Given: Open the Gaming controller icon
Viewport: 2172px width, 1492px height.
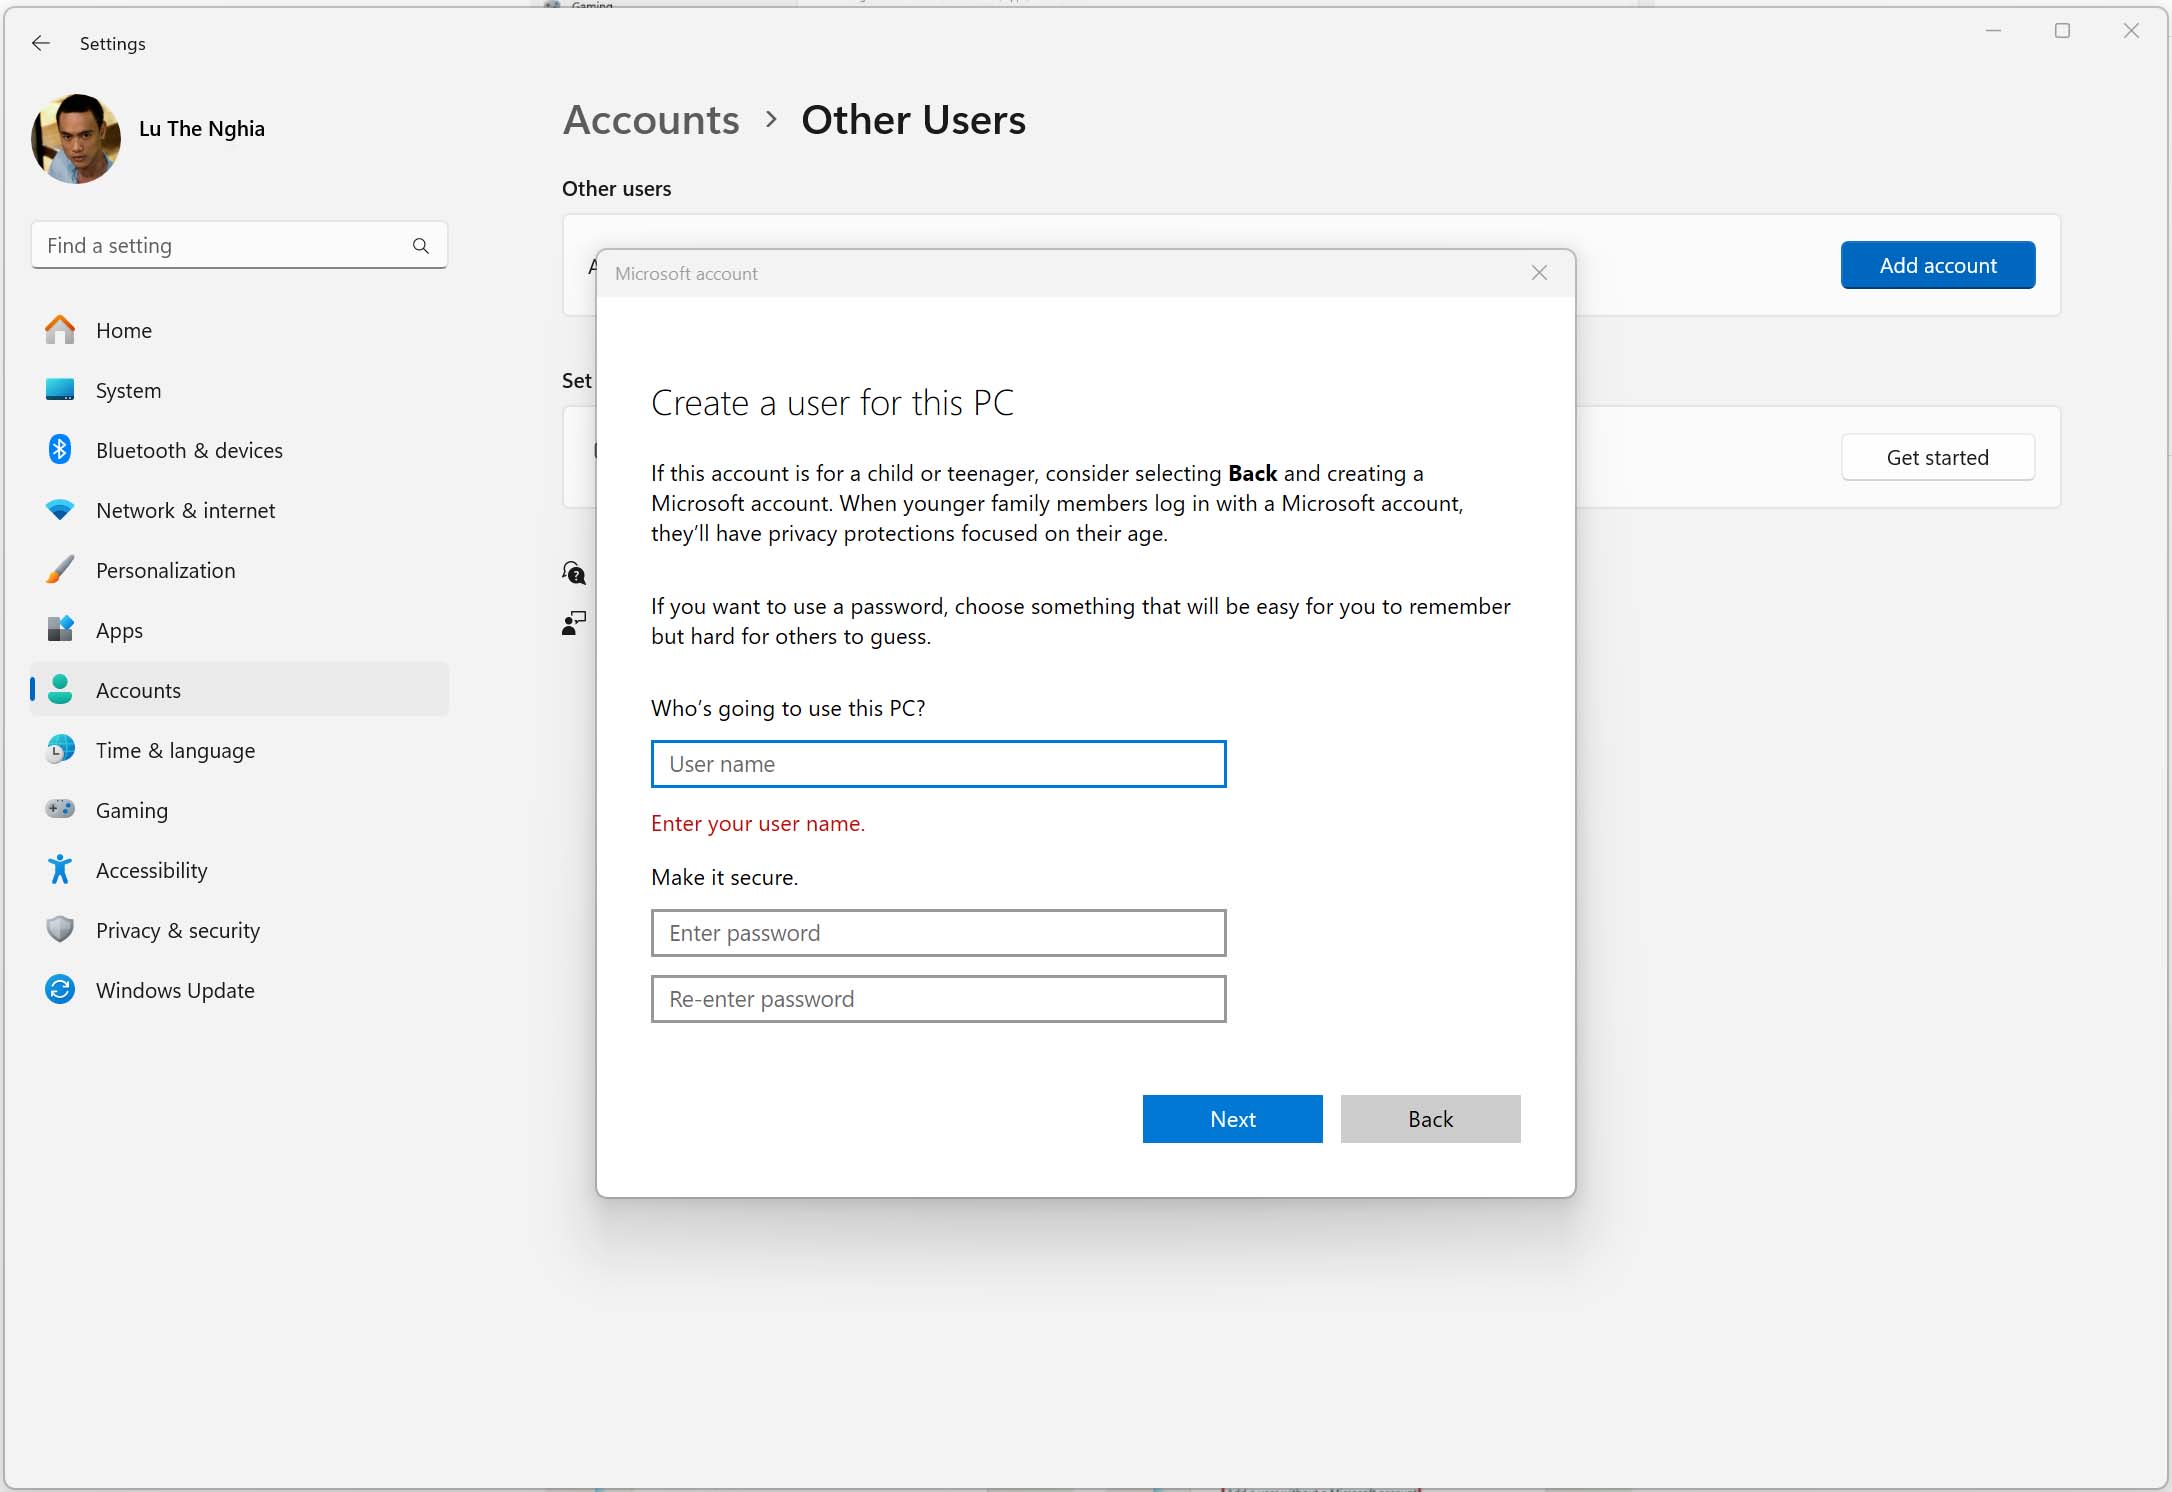Looking at the screenshot, I should click(x=60, y=809).
